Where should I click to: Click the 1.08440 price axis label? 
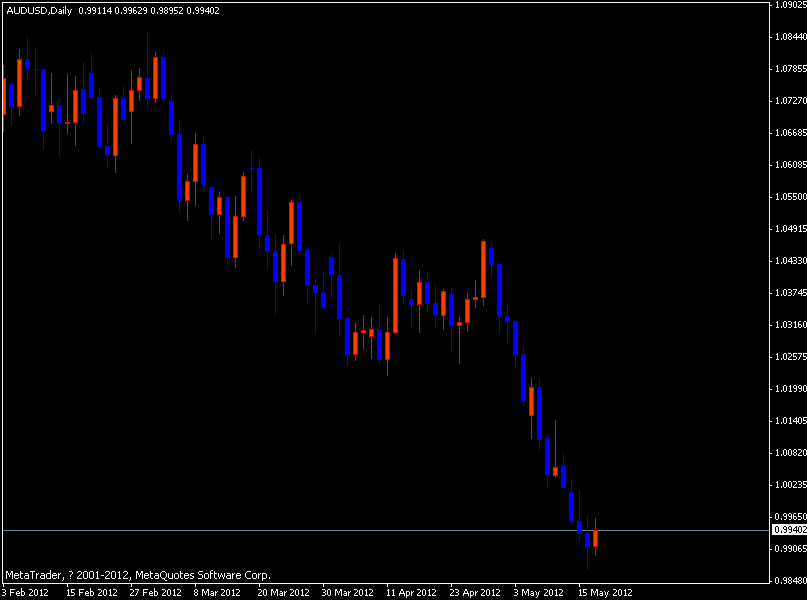coord(791,37)
